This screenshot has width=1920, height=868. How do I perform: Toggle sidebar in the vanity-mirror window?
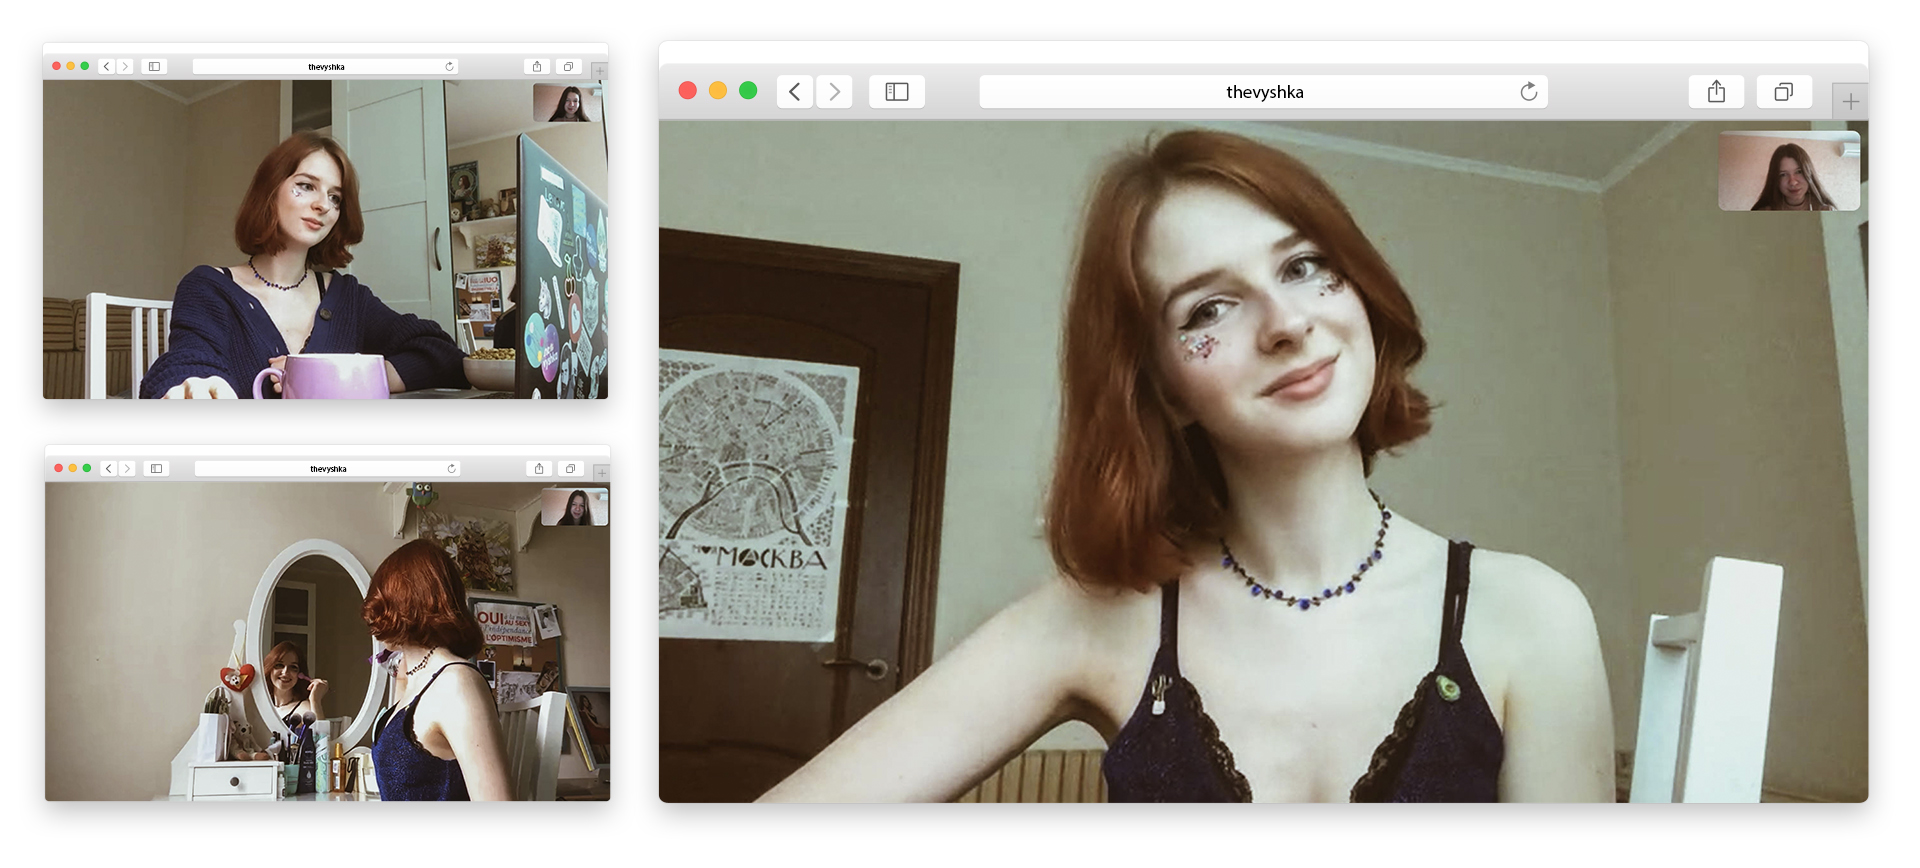click(156, 469)
